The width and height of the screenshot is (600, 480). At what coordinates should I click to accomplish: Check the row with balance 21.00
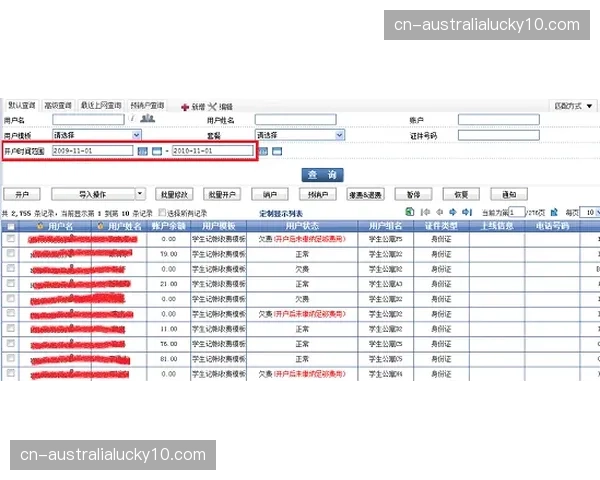pyautogui.click(x=11, y=283)
